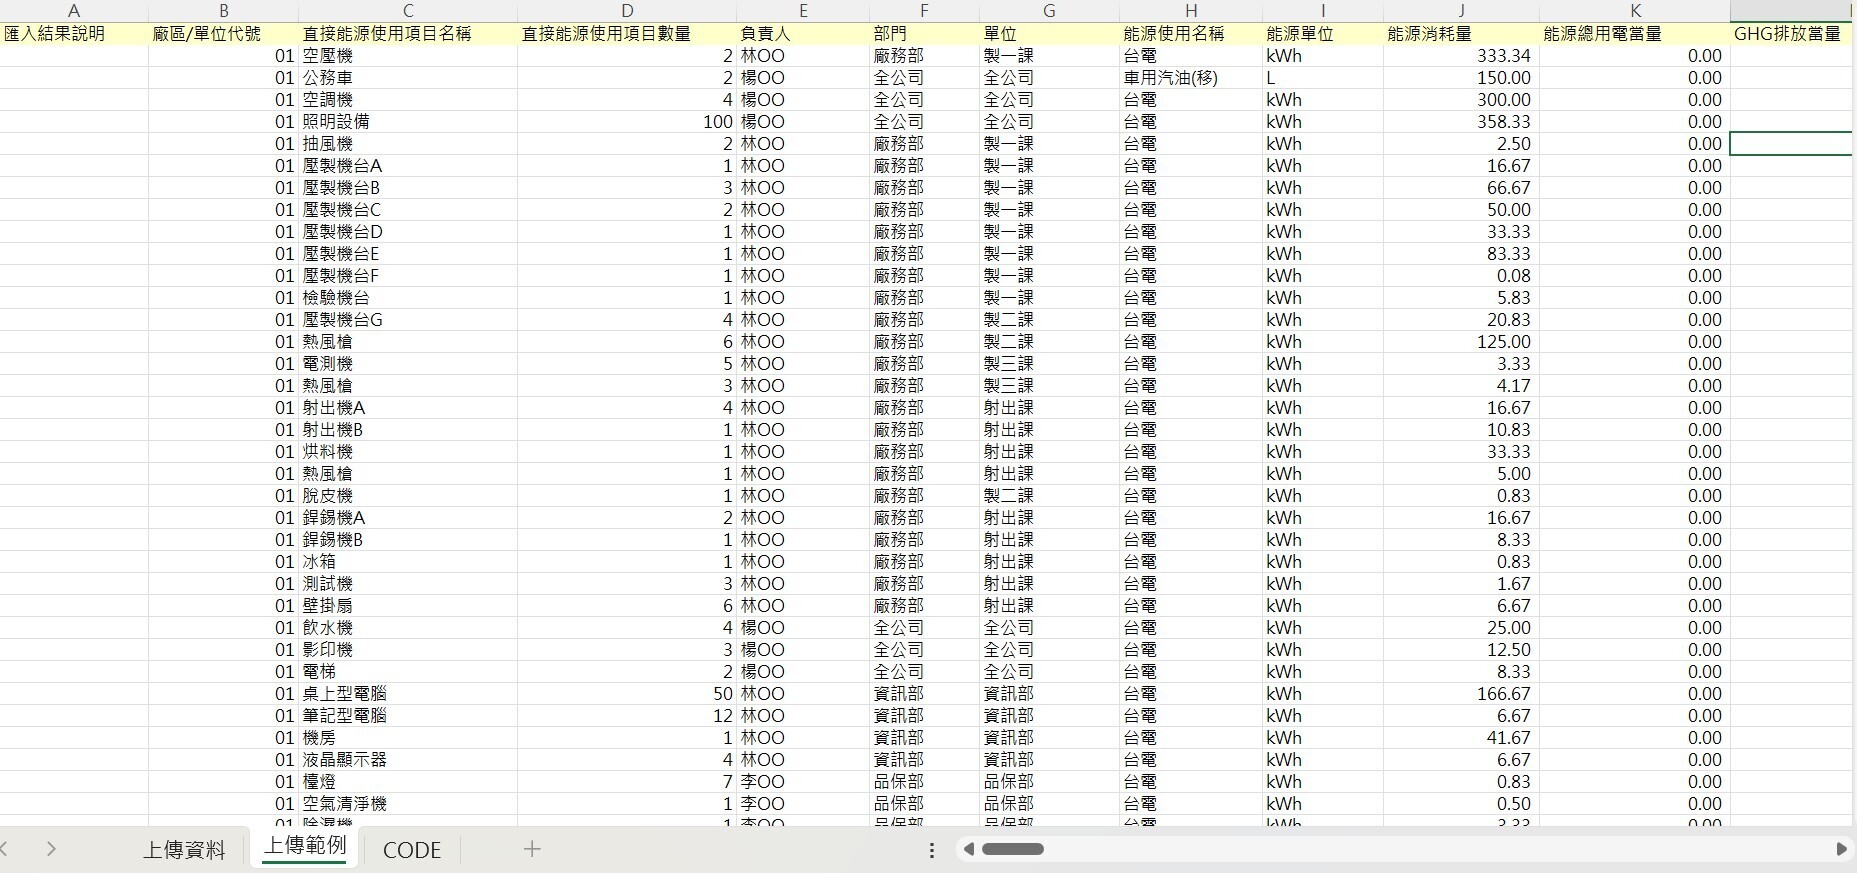Select the 333.34 energy consumption cell
Image resolution: width=1857 pixels, height=873 pixels.
click(x=1461, y=55)
